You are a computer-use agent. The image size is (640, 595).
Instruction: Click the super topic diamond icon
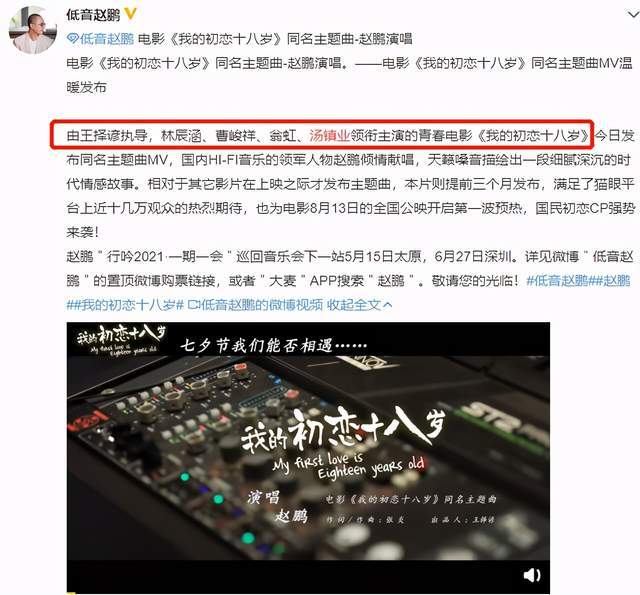coord(73,39)
